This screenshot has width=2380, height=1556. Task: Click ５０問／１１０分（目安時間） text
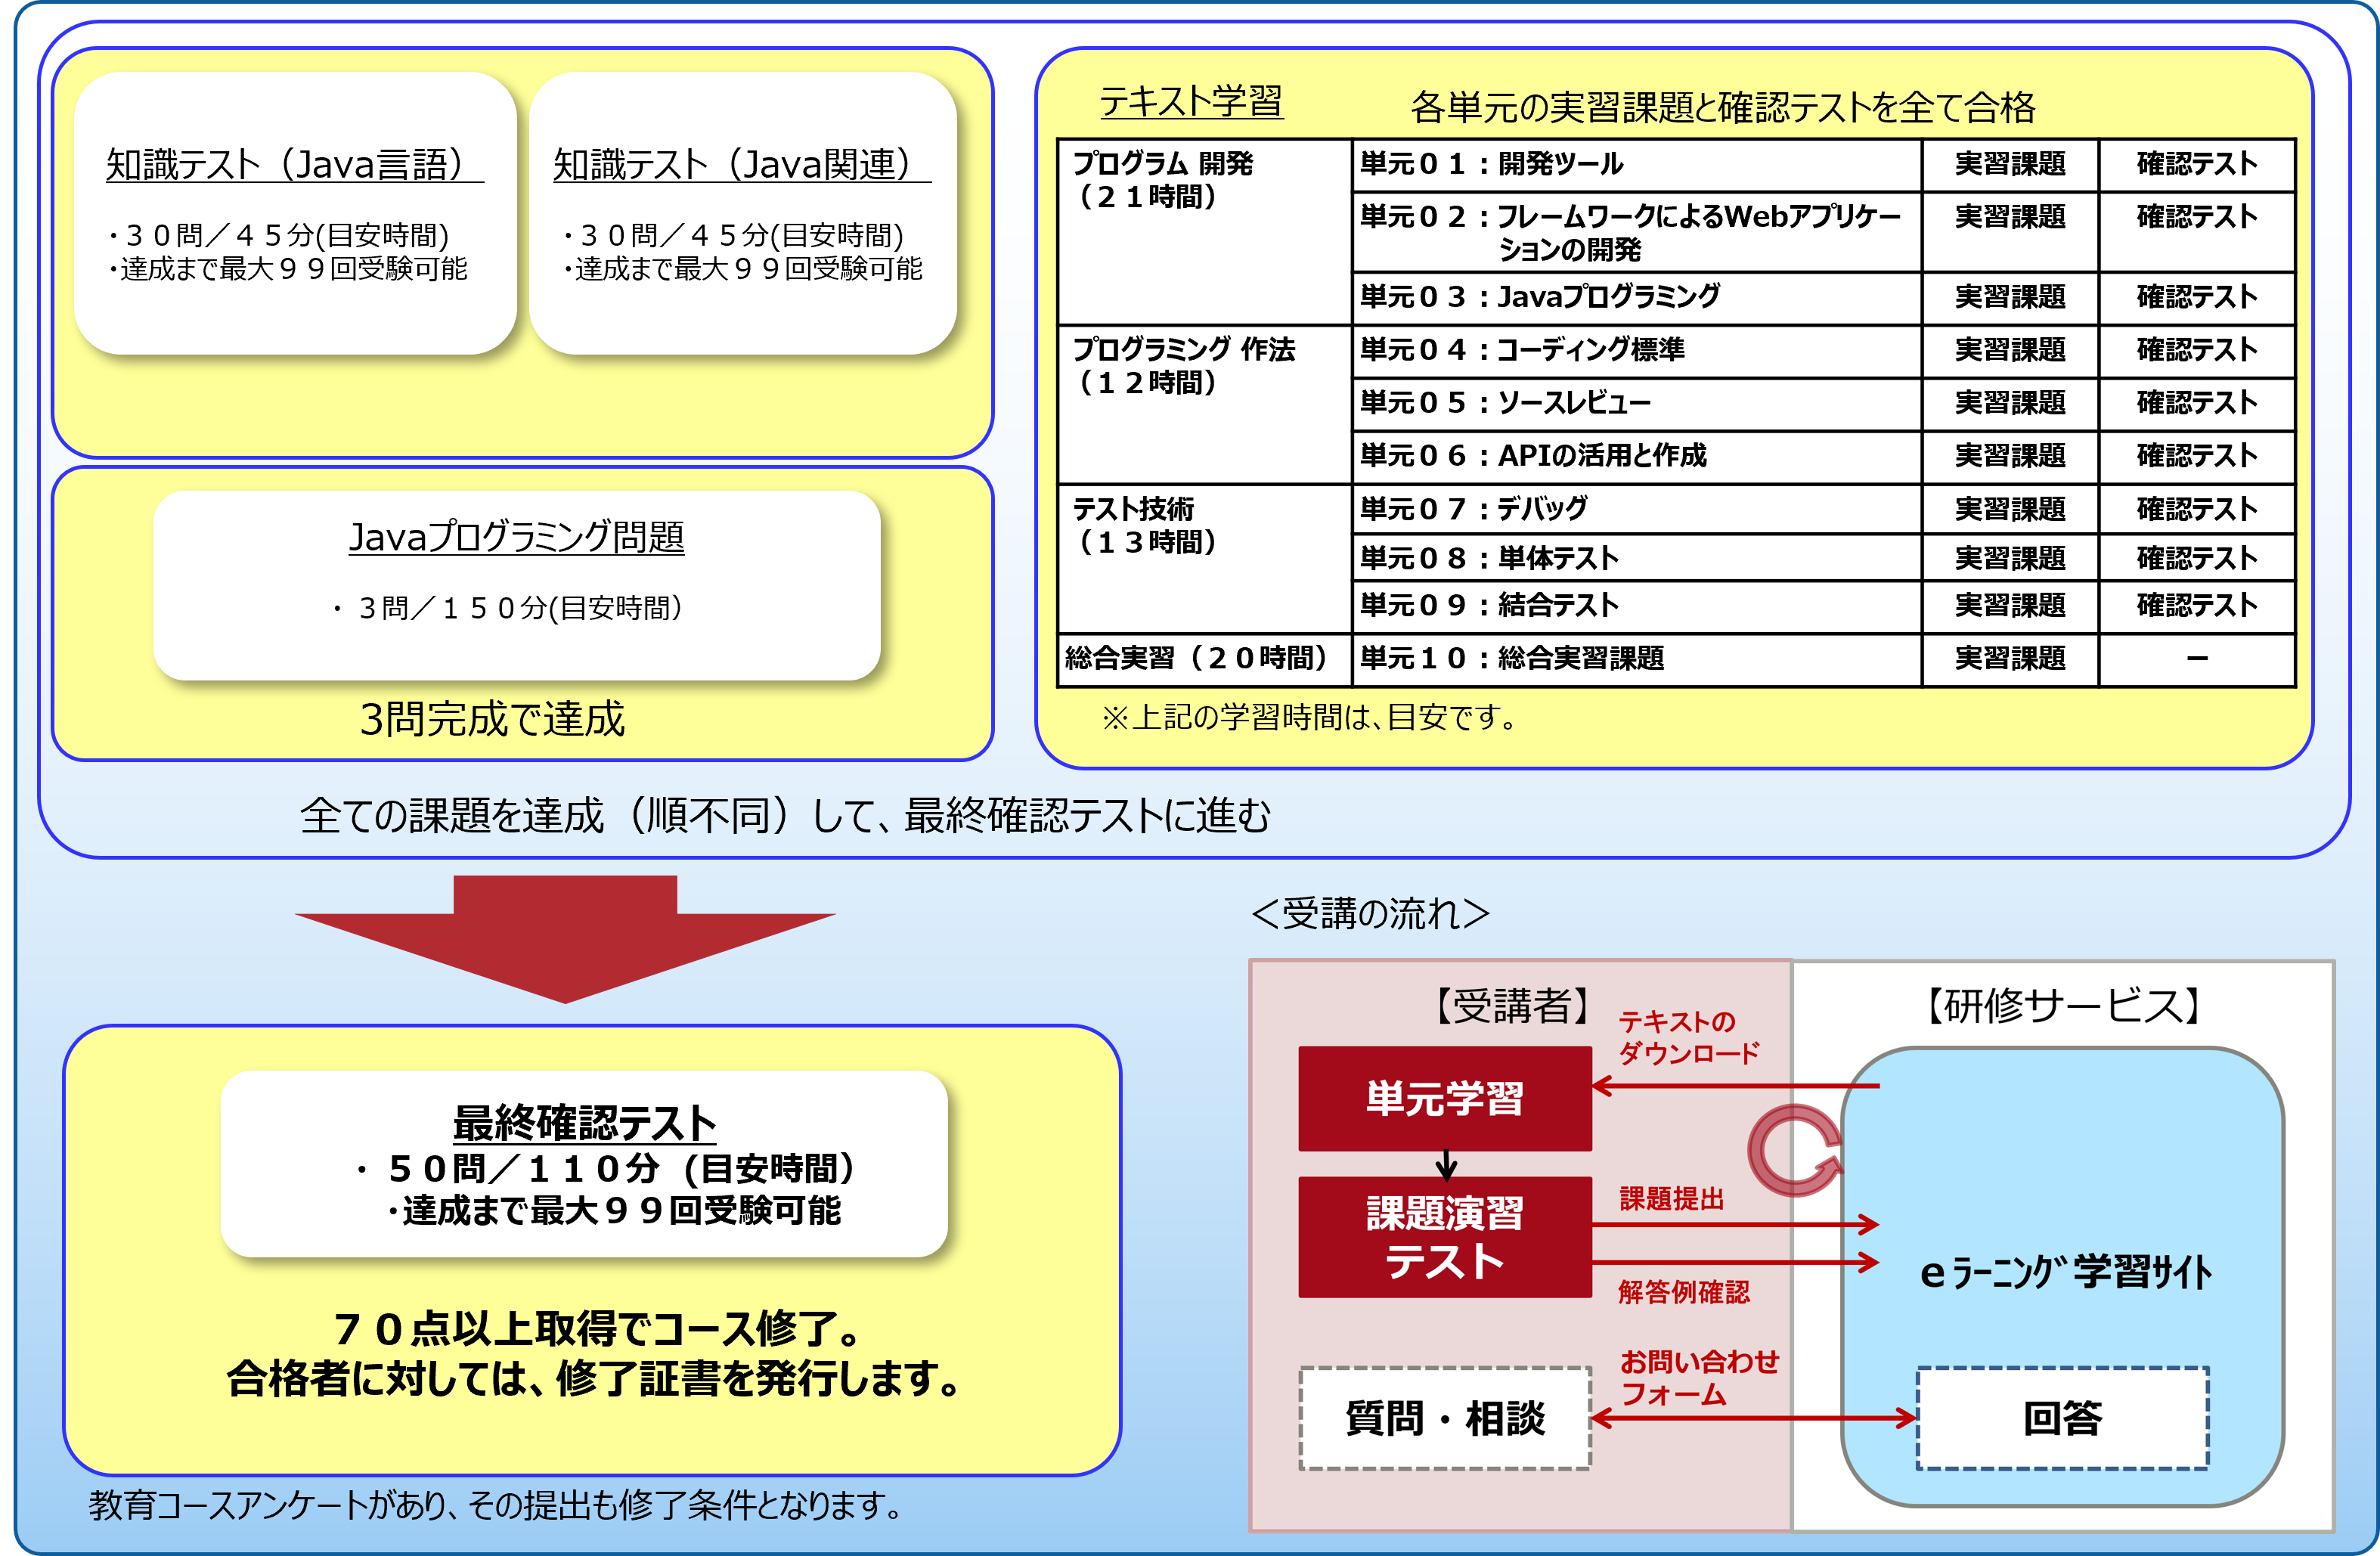pyautogui.click(x=608, y=1168)
